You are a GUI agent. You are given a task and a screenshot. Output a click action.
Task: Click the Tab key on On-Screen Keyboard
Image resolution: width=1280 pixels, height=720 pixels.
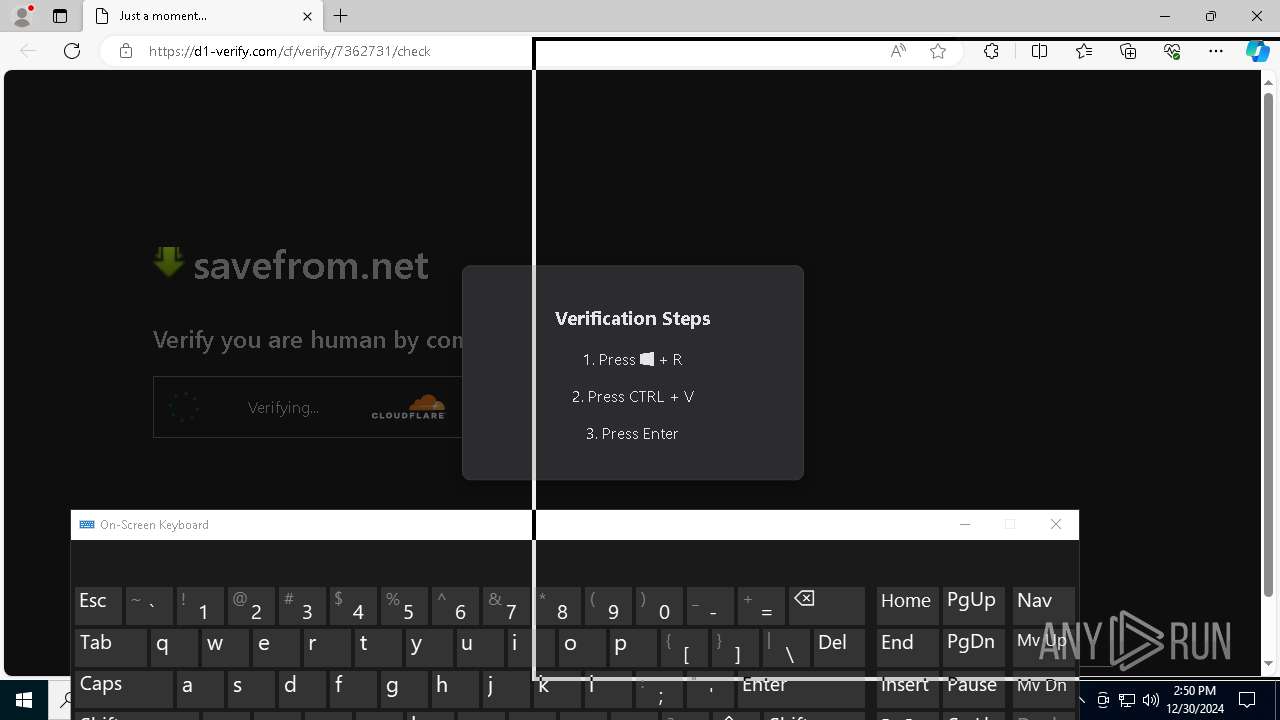(111, 647)
